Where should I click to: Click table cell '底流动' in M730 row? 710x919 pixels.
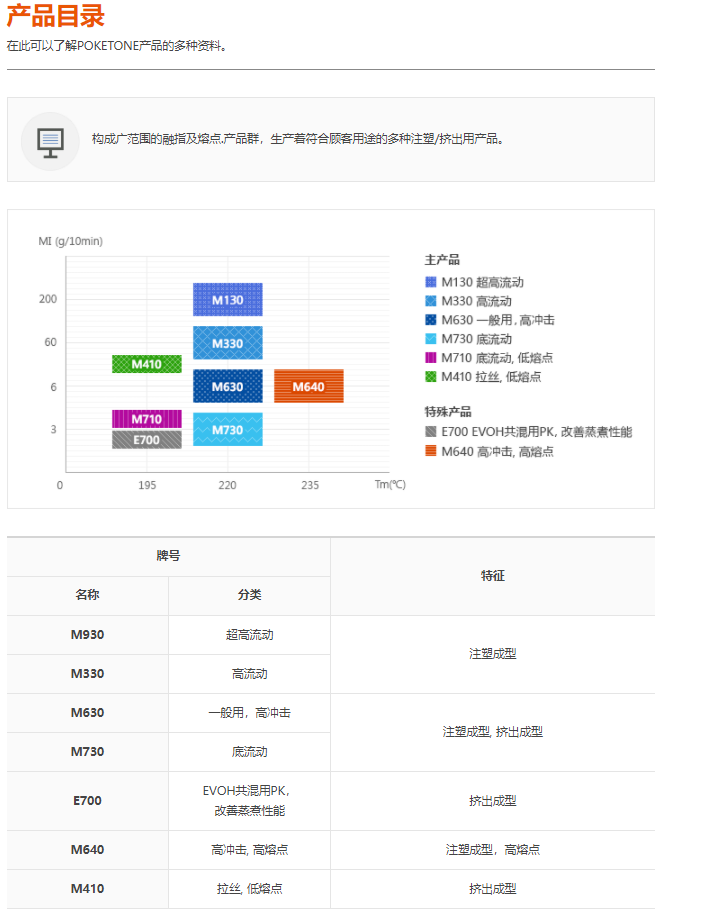[249, 751]
